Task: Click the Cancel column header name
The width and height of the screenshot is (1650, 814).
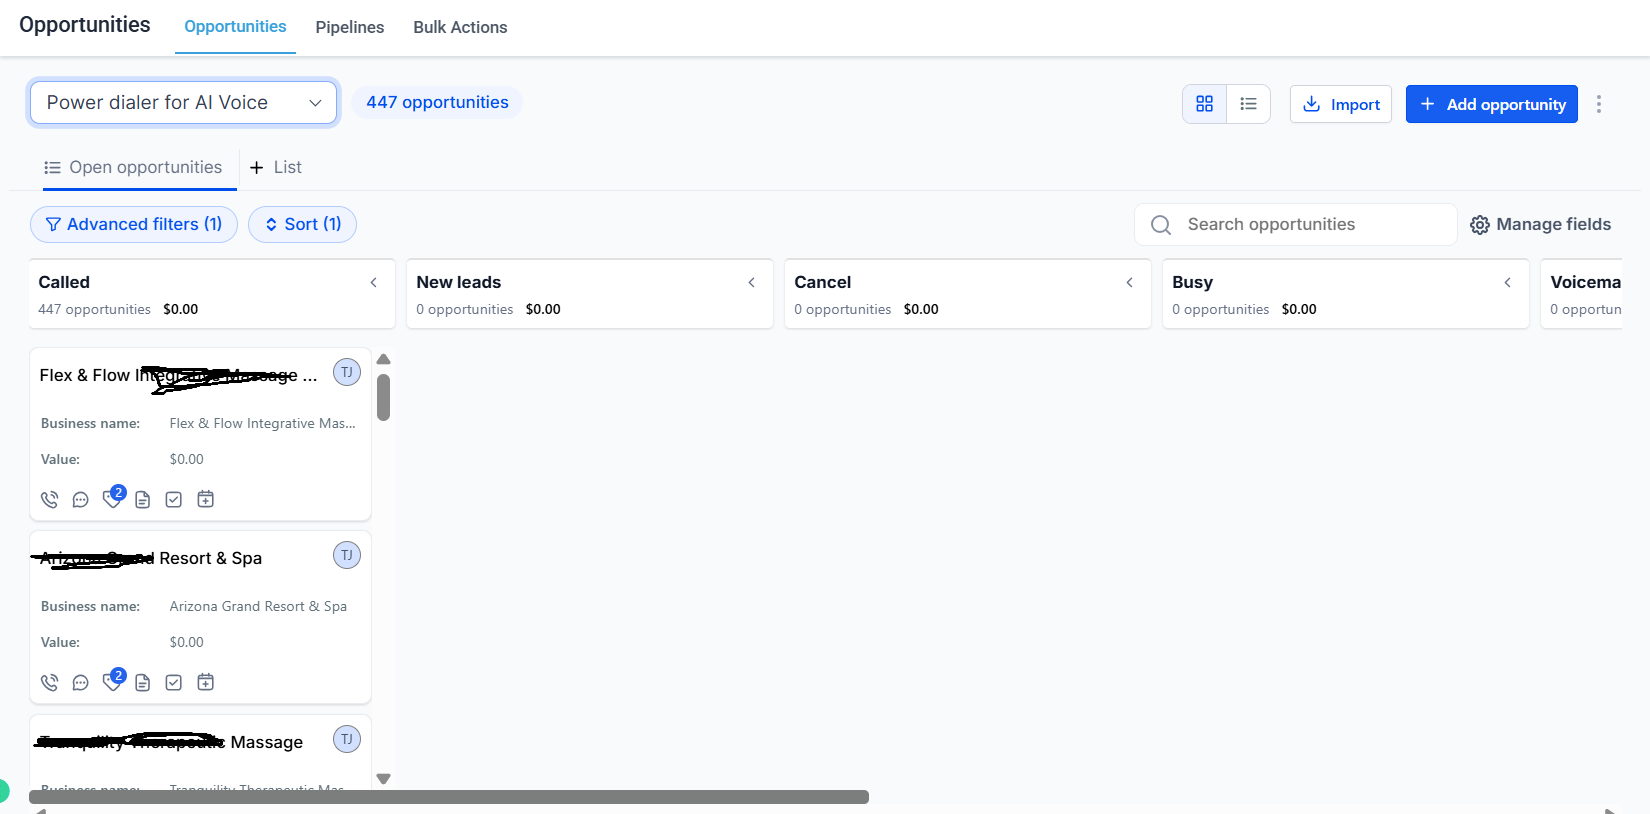Action: pos(823,282)
